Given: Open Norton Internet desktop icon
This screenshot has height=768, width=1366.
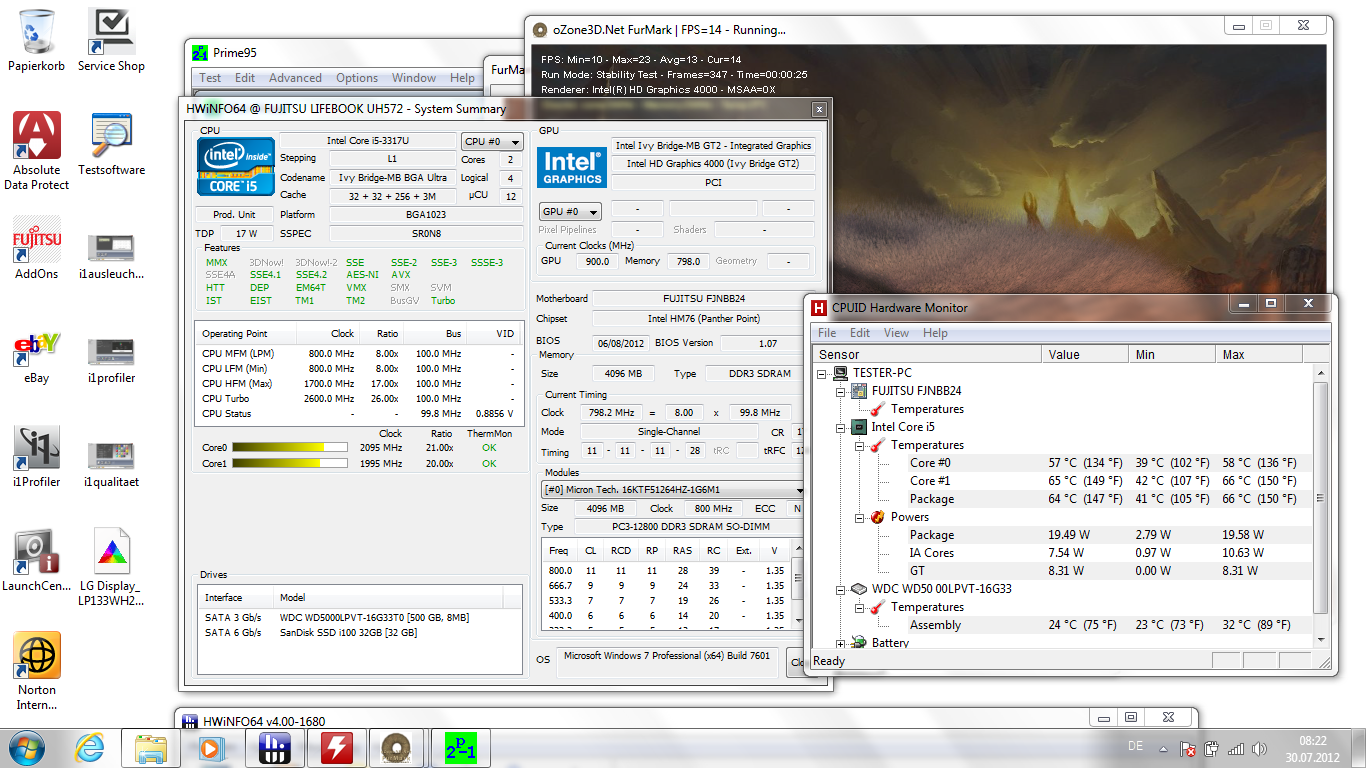Looking at the screenshot, I should point(37,671).
